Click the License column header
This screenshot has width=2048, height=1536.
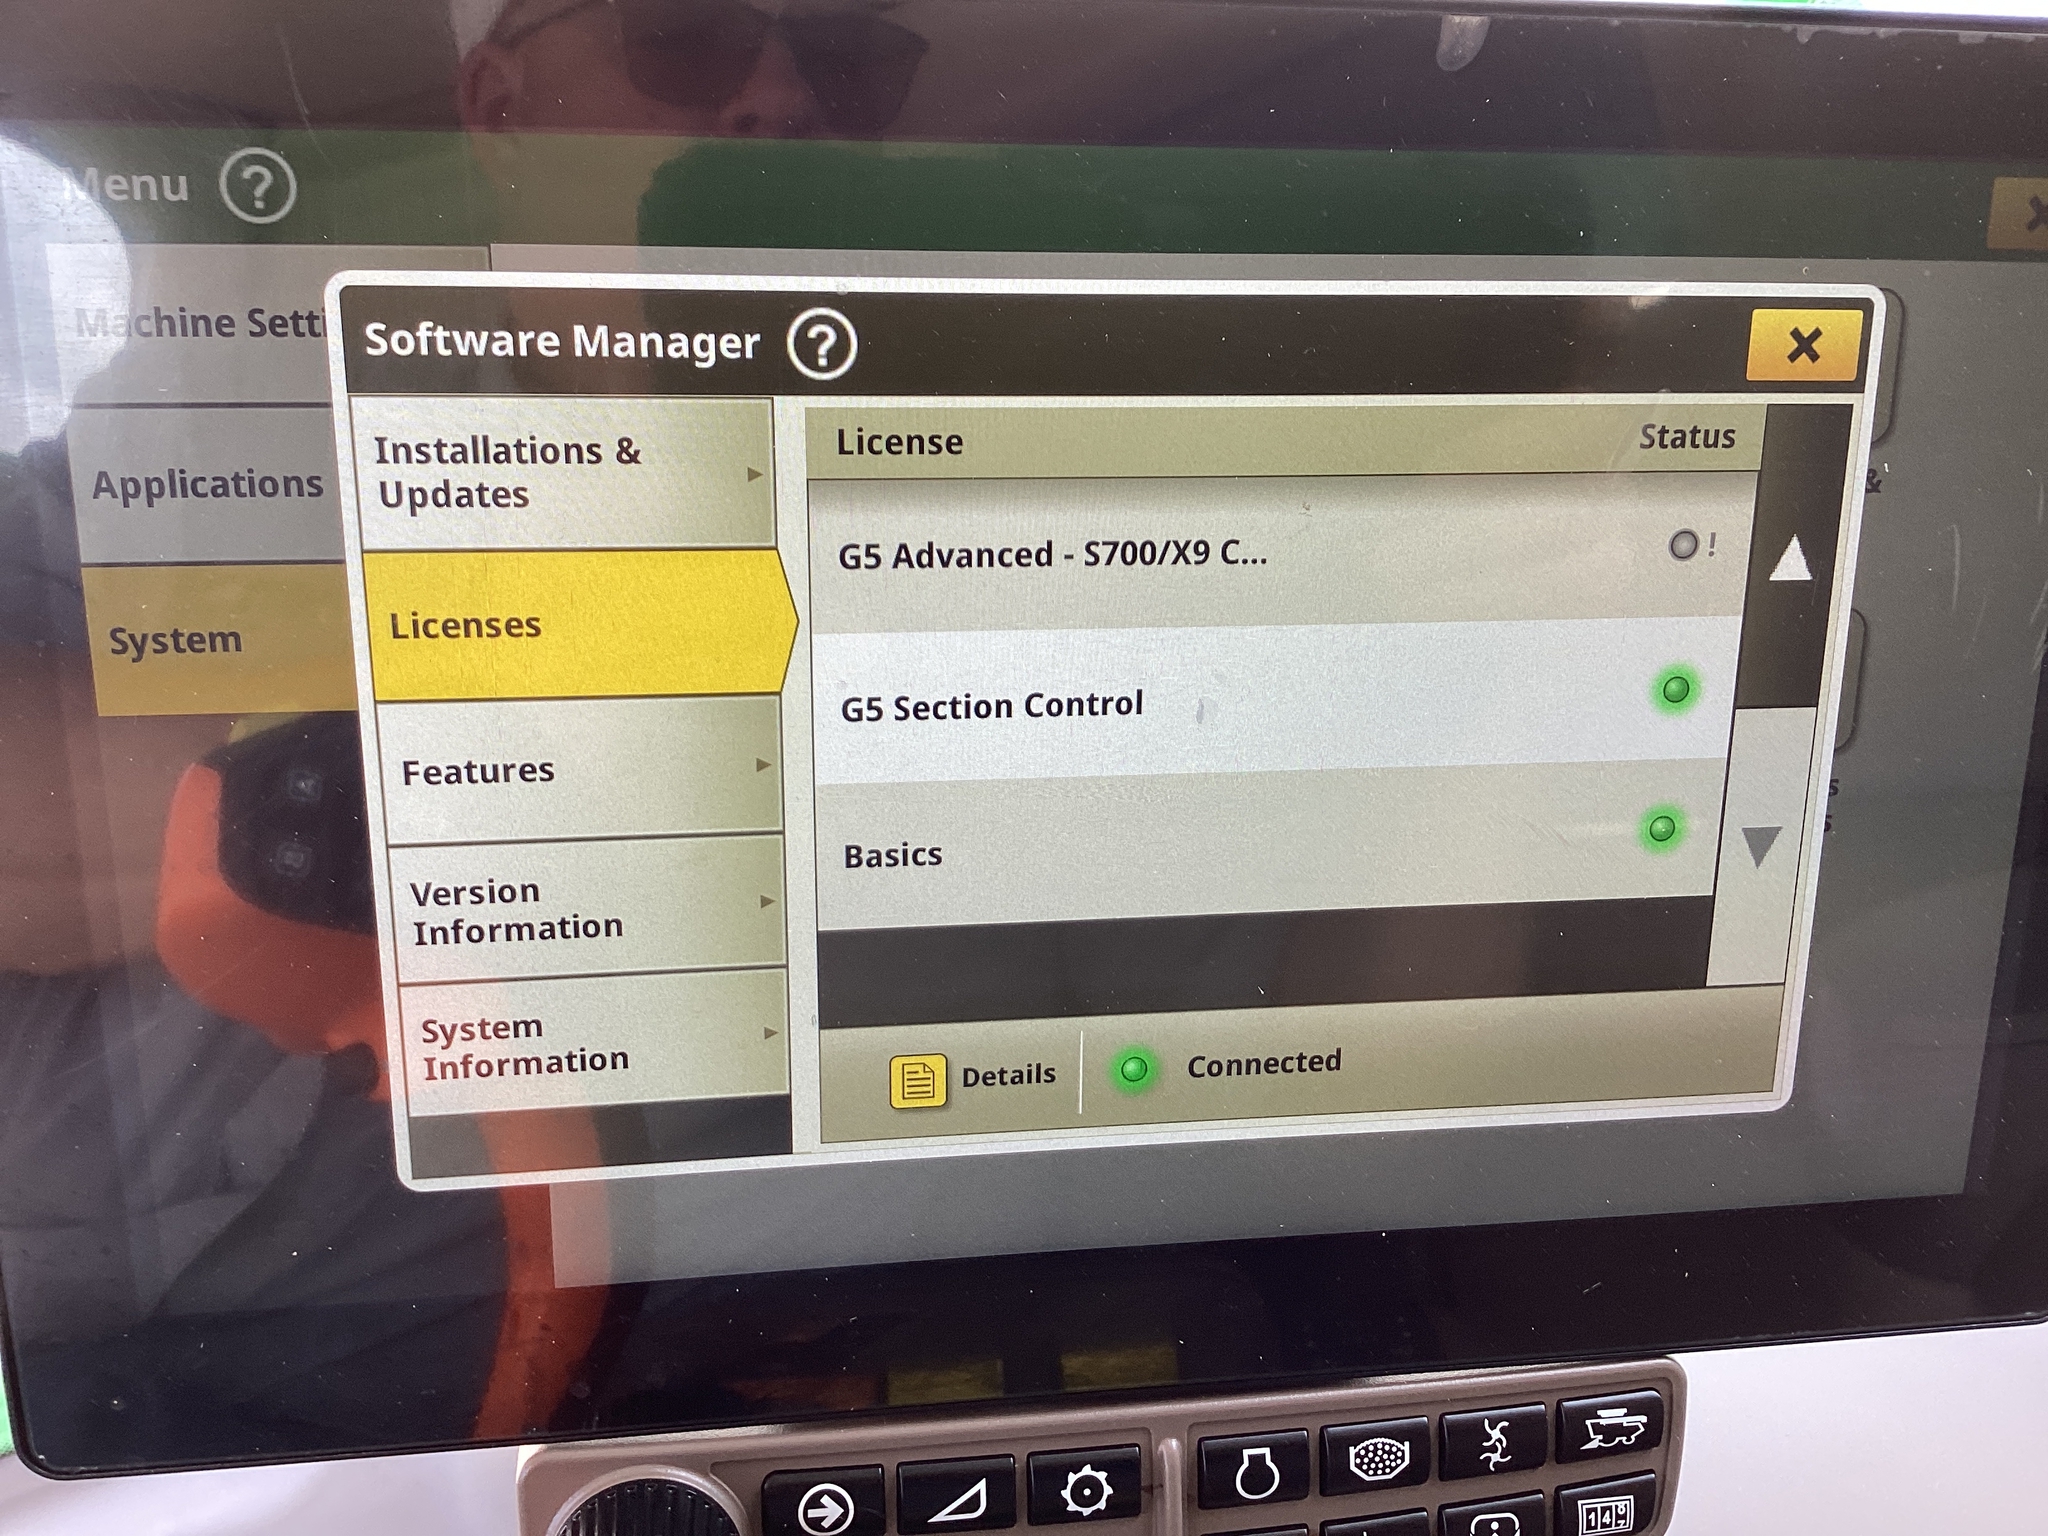click(900, 442)
